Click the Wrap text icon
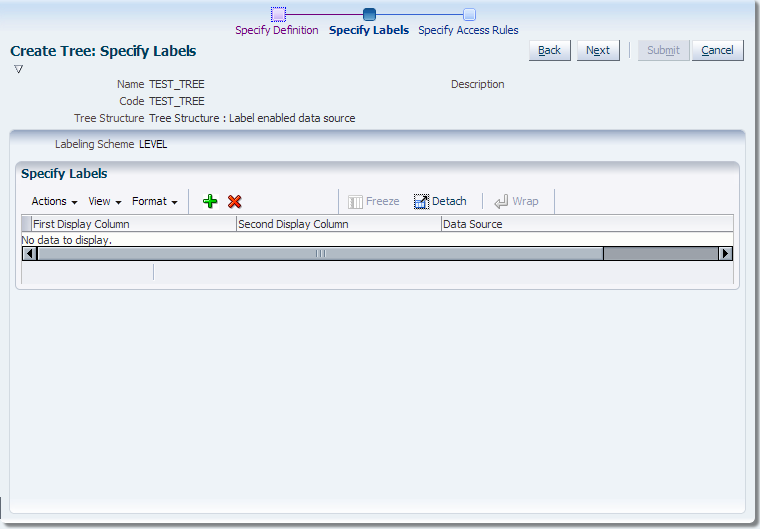The image size is (760, 529). pyautogui.click(x=501, y=201)
